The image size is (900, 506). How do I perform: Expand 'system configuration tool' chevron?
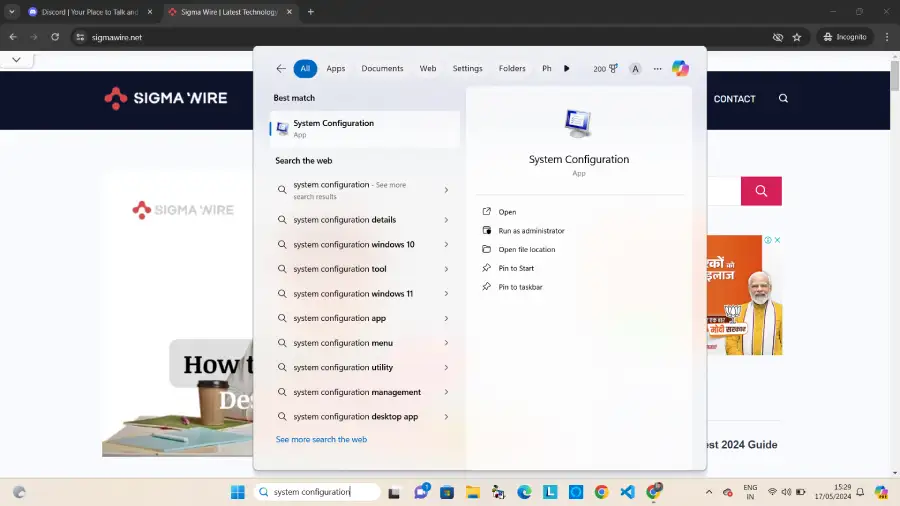(x=446, y=269)
